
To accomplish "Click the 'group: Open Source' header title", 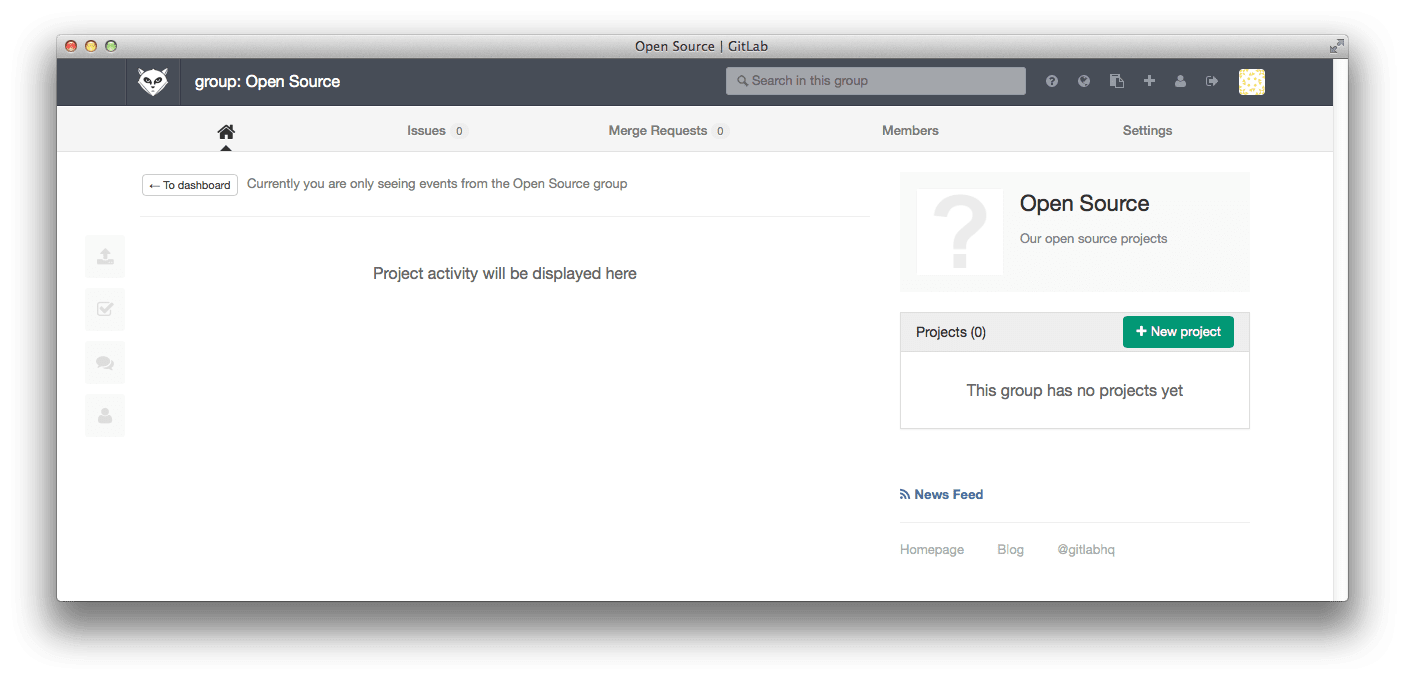I will pyautogui.click(x=267, y=82).
